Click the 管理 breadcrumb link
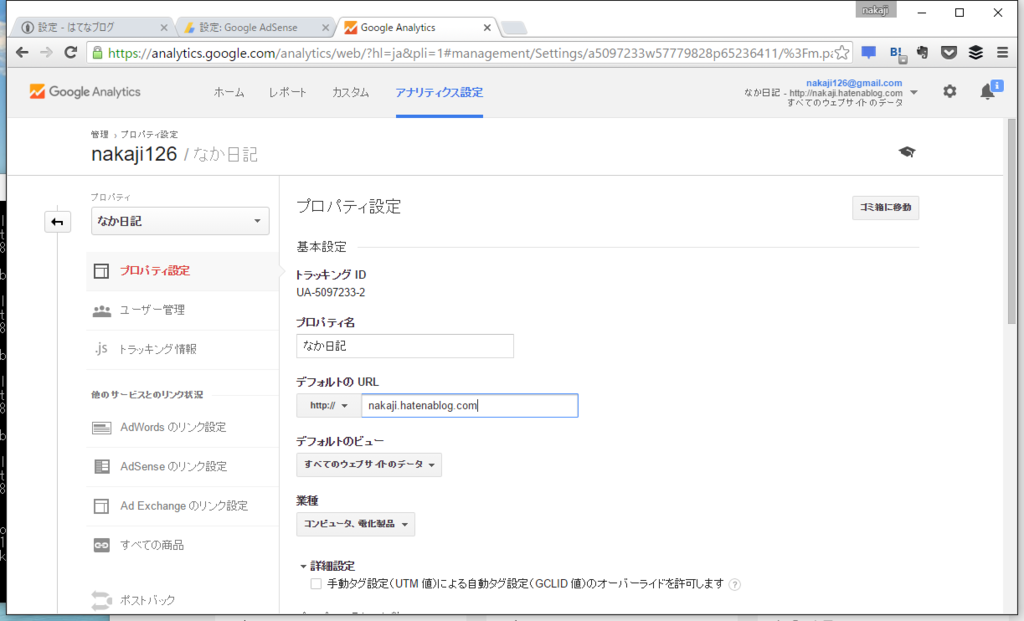The width and height of the screenshot is (1024, 621). 99,135
